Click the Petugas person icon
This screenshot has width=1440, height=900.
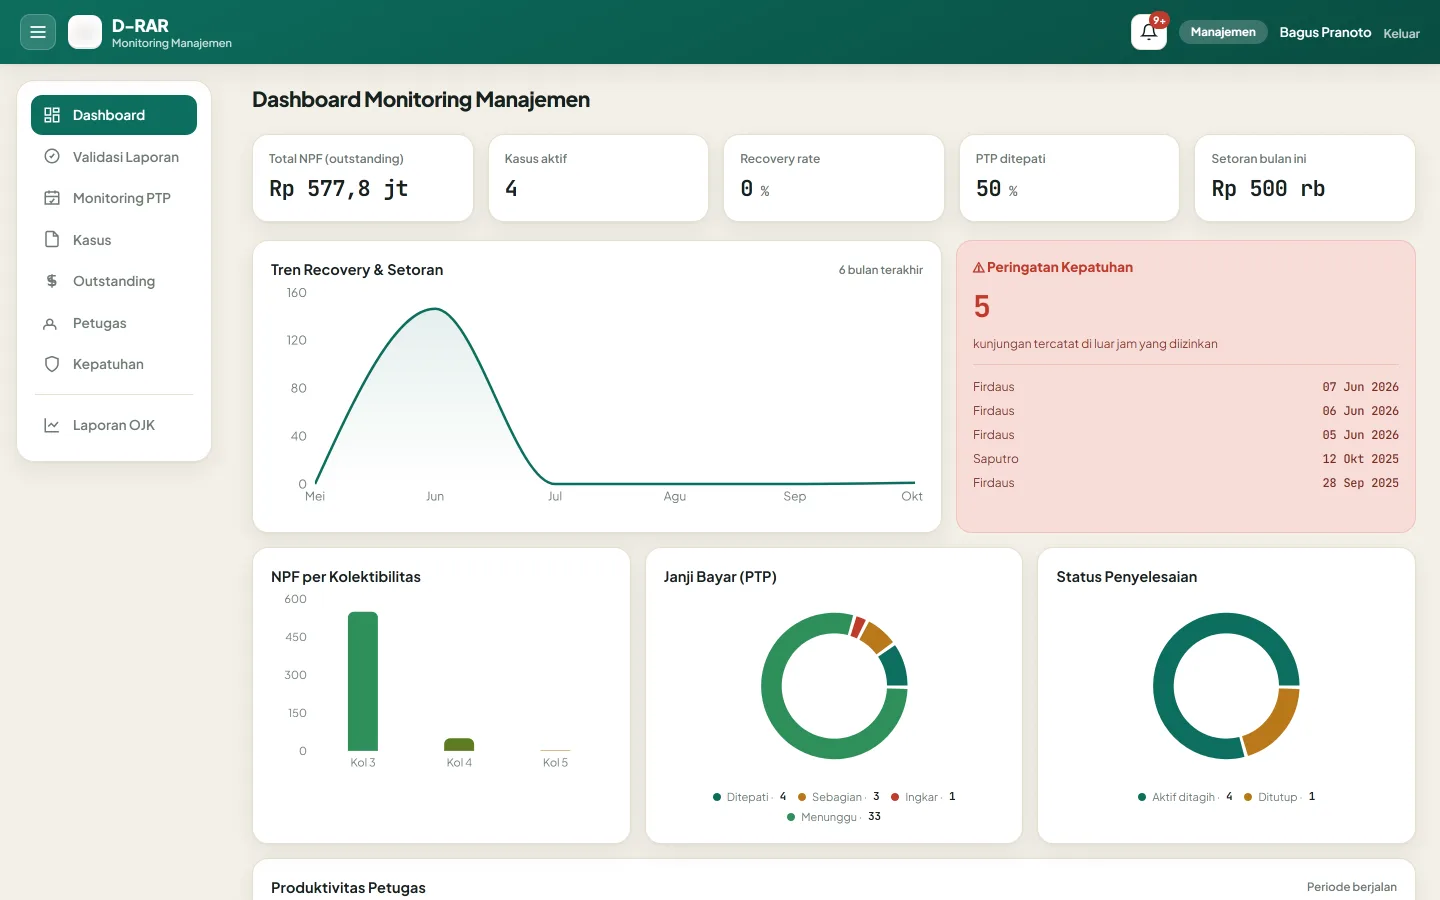[50, 323]
